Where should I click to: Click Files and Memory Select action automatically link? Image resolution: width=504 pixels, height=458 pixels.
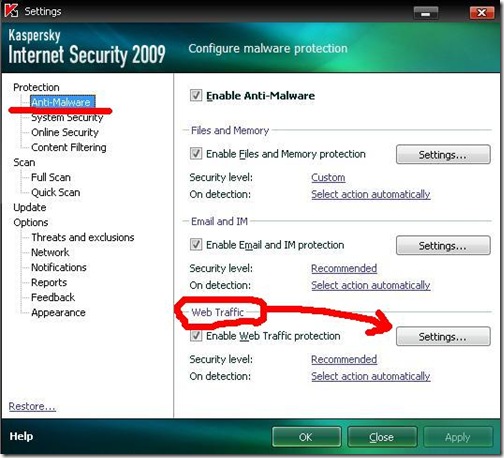371,194
